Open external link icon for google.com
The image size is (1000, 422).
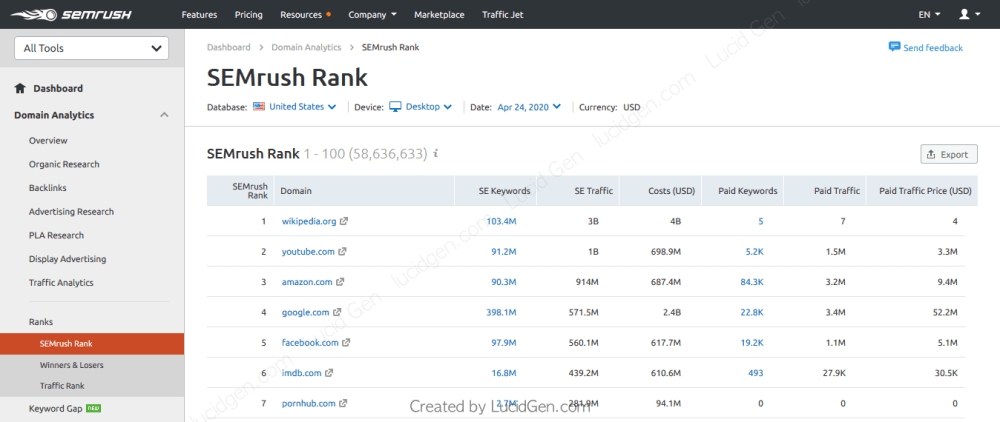(337, 312)
